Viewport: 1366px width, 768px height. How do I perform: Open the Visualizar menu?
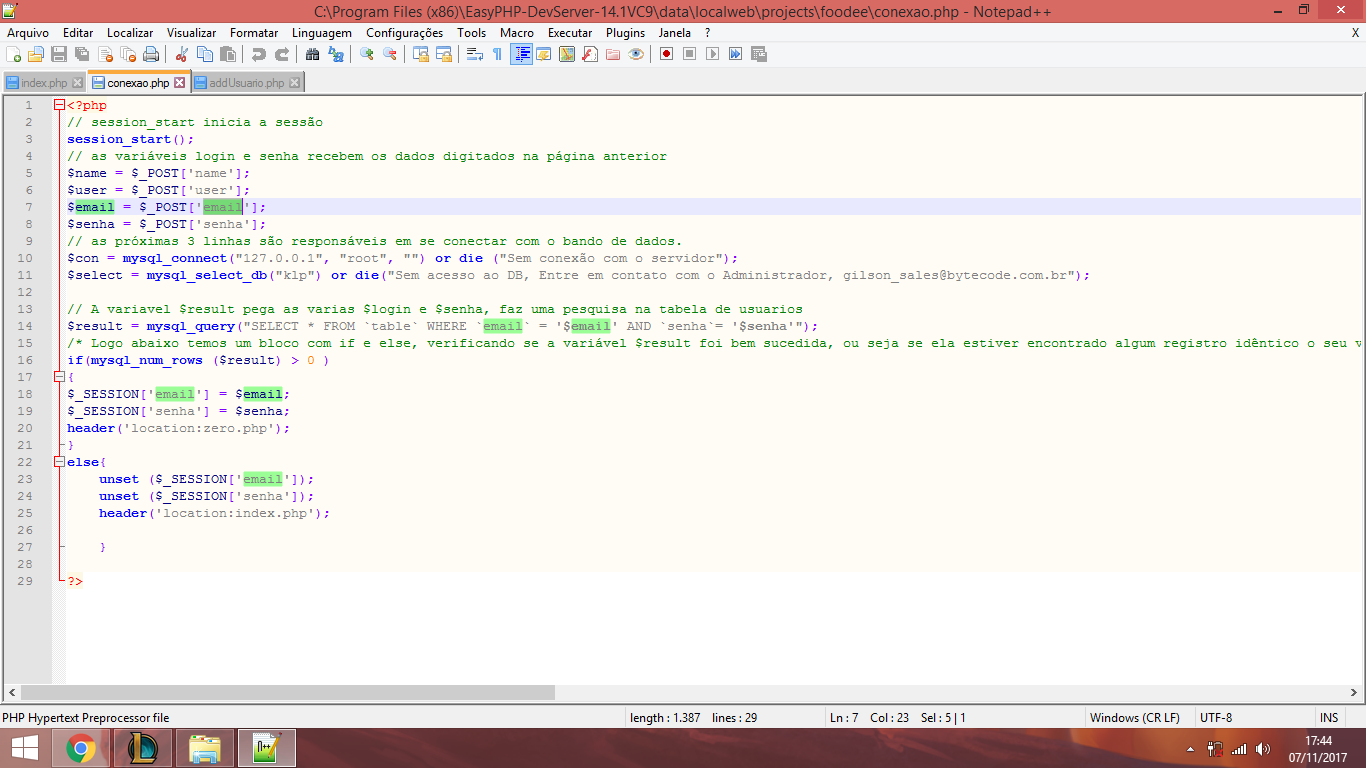tap(191, 33)
